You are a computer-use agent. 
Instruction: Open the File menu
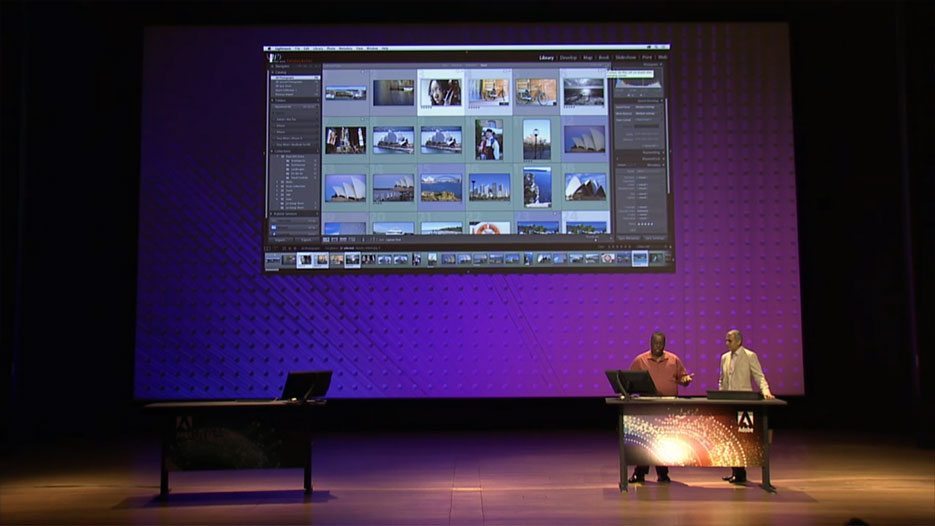[297, 48]
